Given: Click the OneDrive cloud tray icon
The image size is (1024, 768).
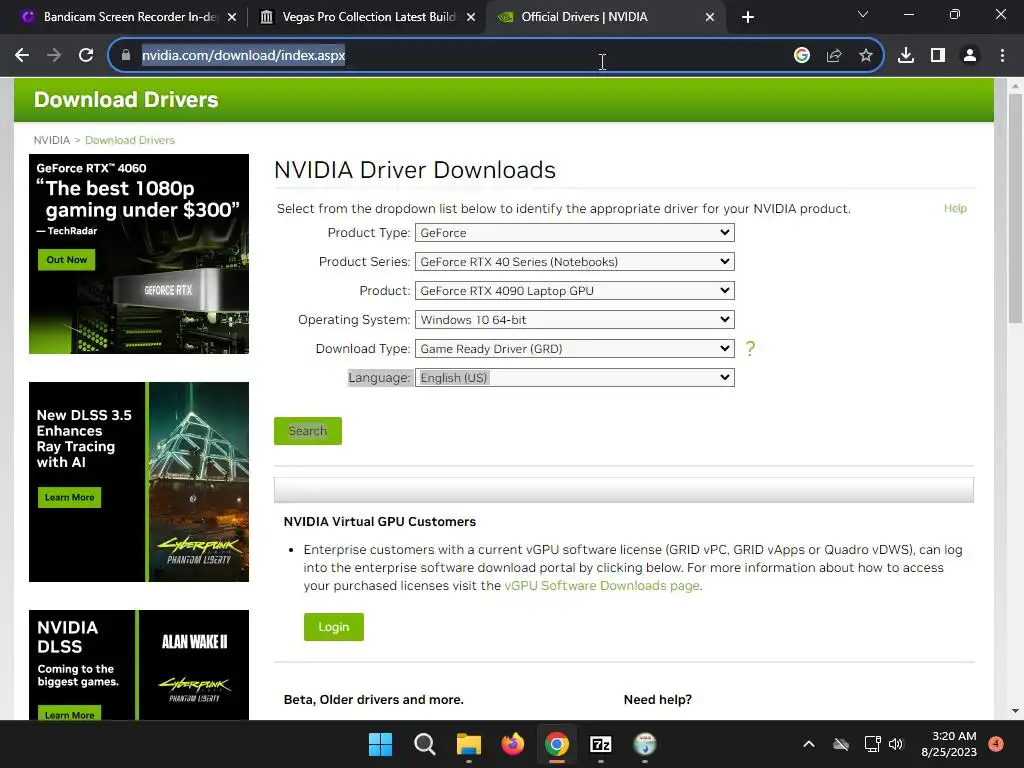Looking at the screenshot, I should pyautogui.click(x=841, y=744).
